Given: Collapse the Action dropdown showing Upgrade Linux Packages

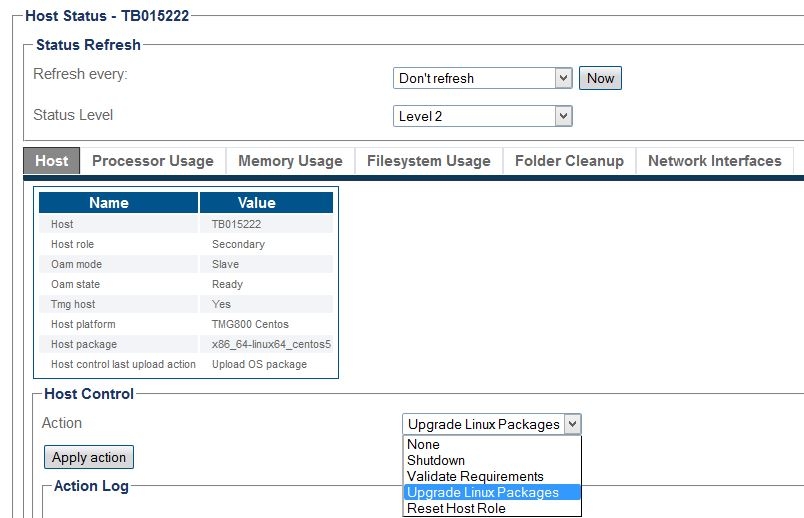Looking at the screenshot, I should point(491,424).
